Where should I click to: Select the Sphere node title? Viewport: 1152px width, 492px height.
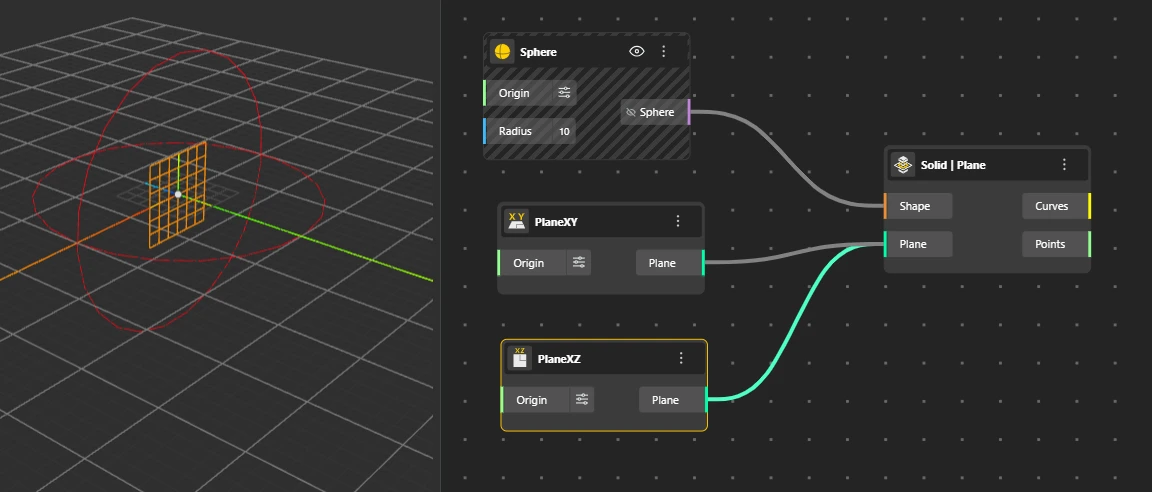tap(539, 52)
